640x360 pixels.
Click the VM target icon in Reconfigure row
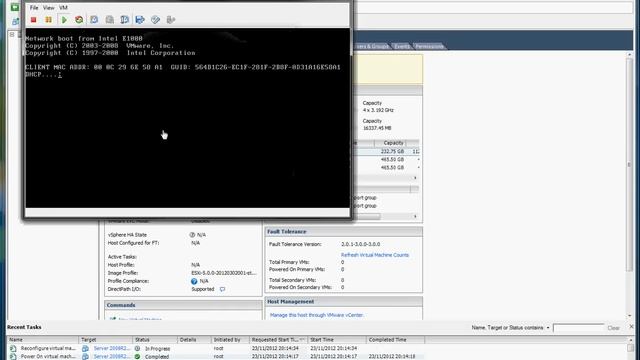pos(85,349)
